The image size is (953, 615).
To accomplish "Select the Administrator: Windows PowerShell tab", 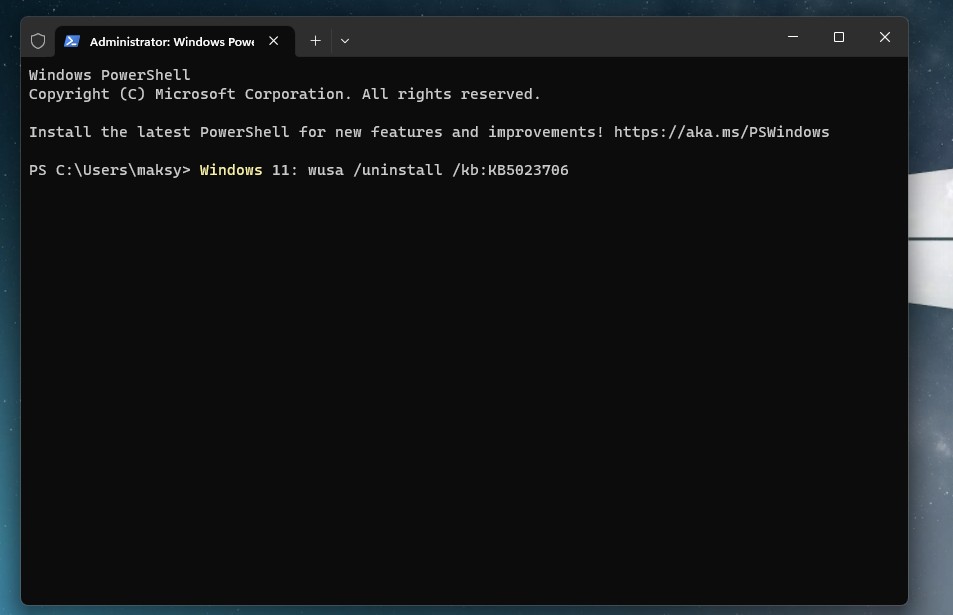I will 170,41.
